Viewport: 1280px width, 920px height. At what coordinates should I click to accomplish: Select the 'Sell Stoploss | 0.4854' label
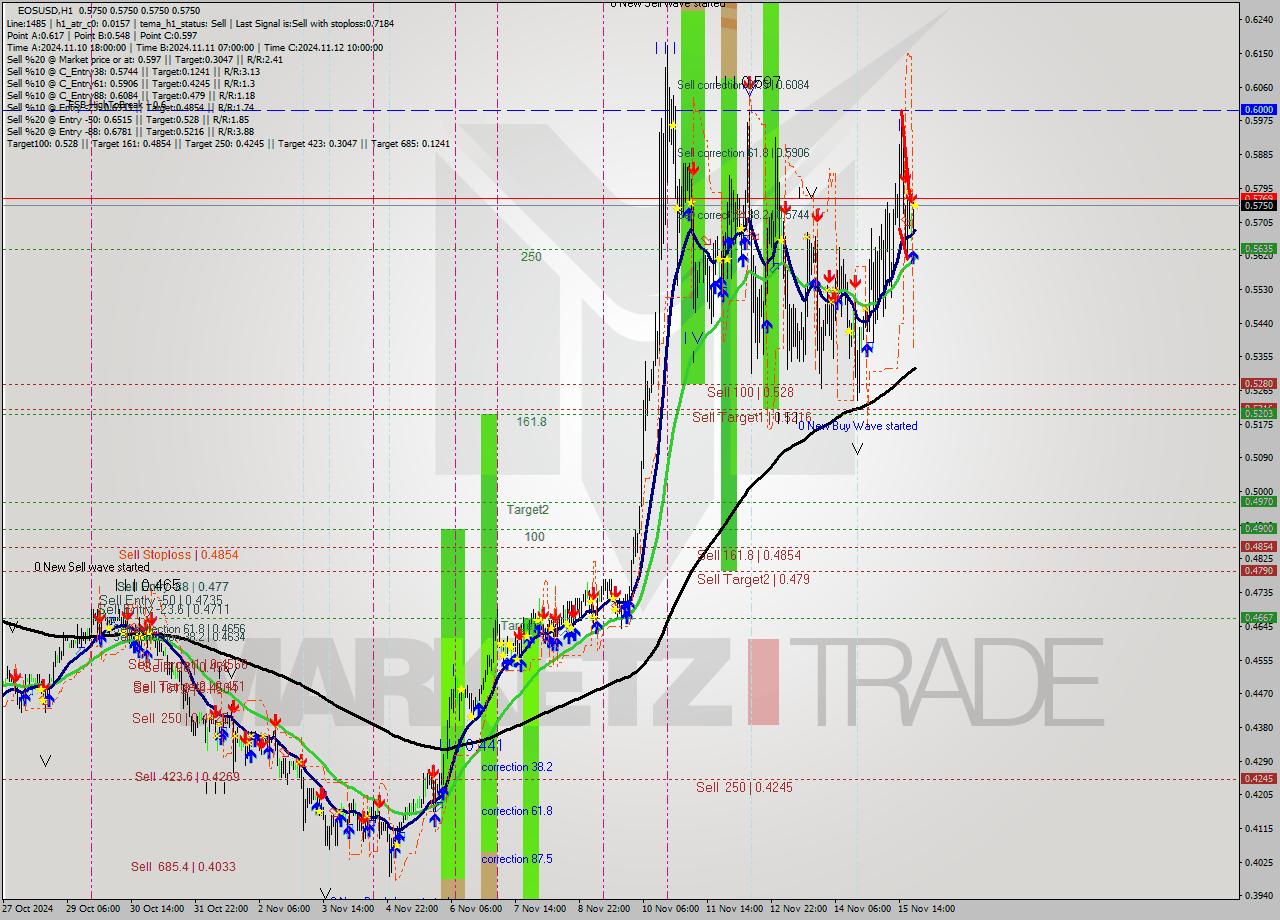click(179, 554)
